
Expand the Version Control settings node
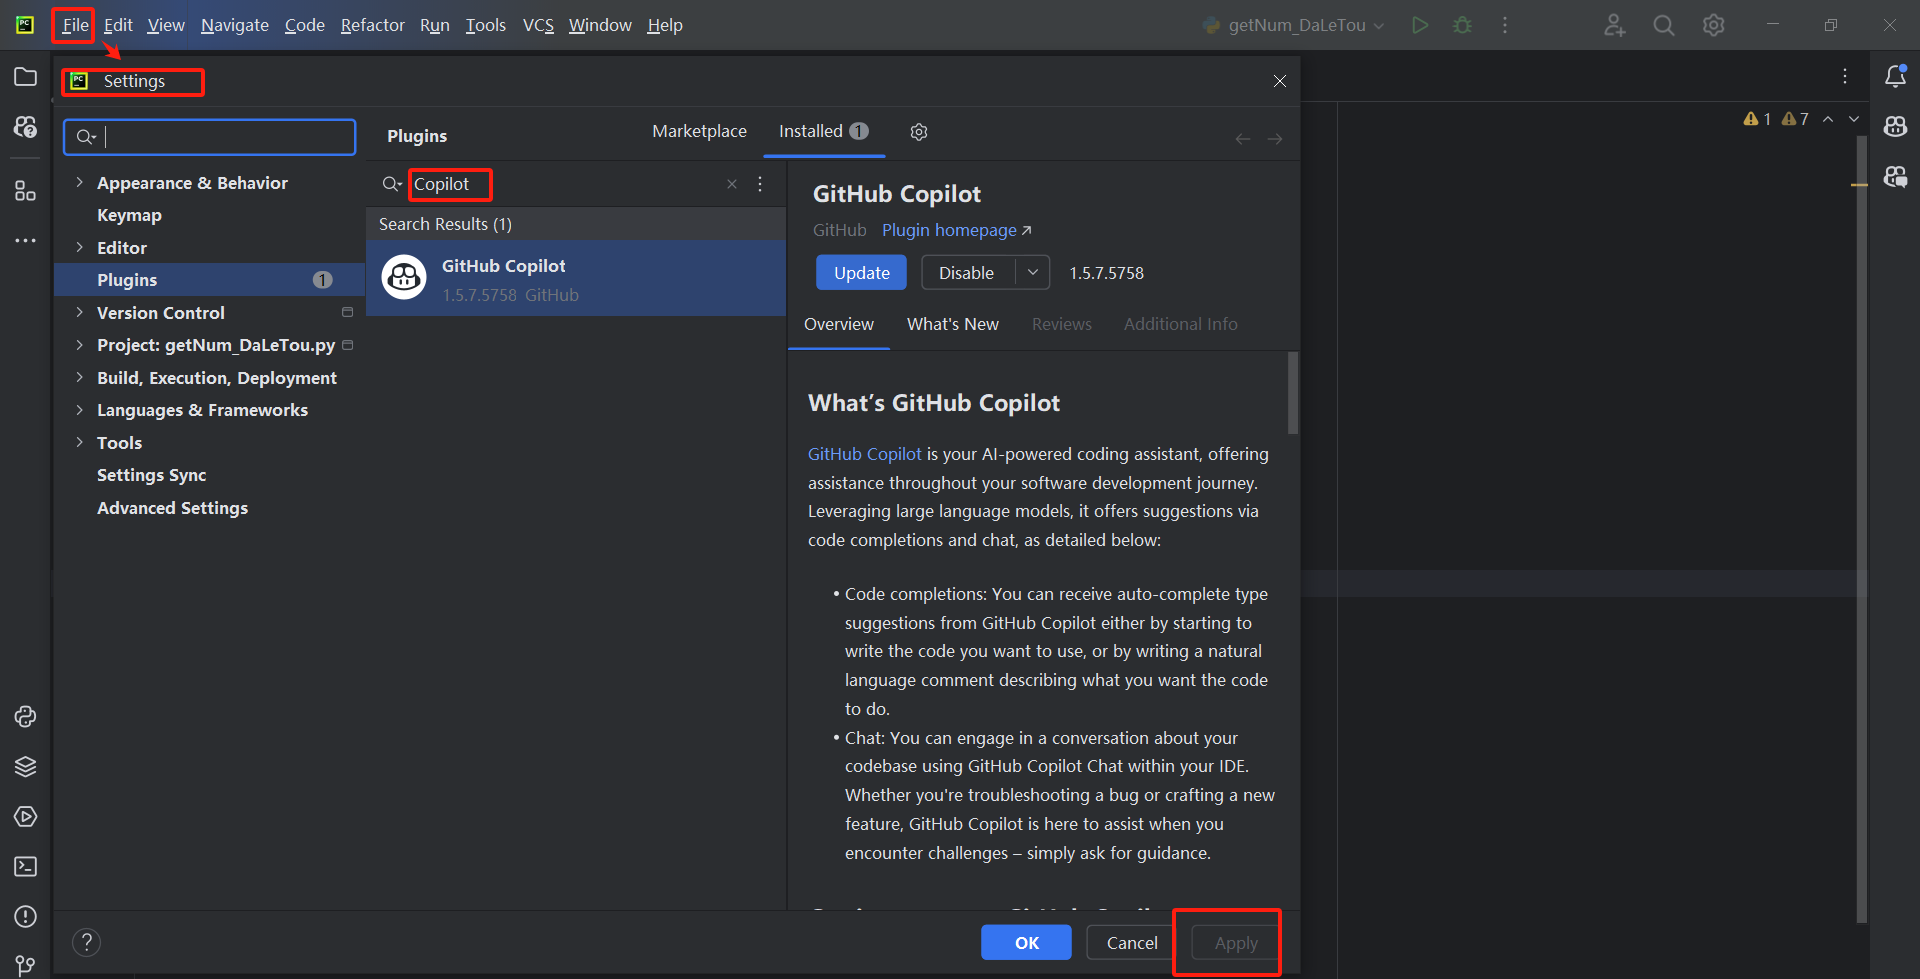pyautogui.click(x=80, y=313)
